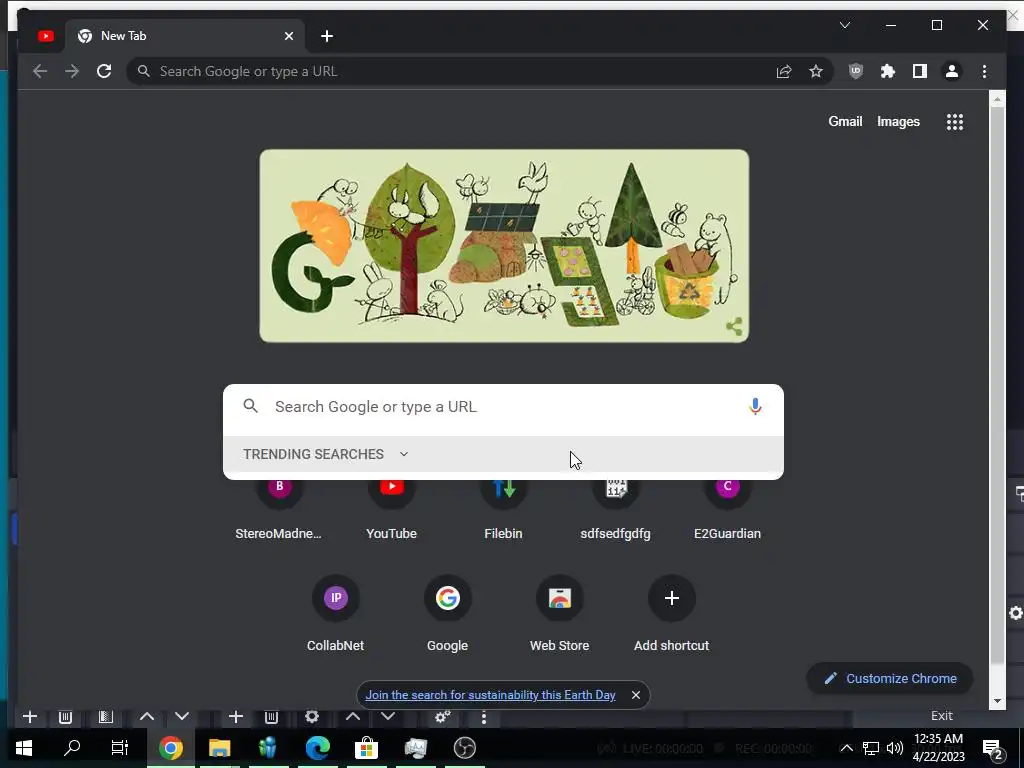Collapse the Trending Searches section
This screenshot has height=768, width=1024.
(404, 454)
